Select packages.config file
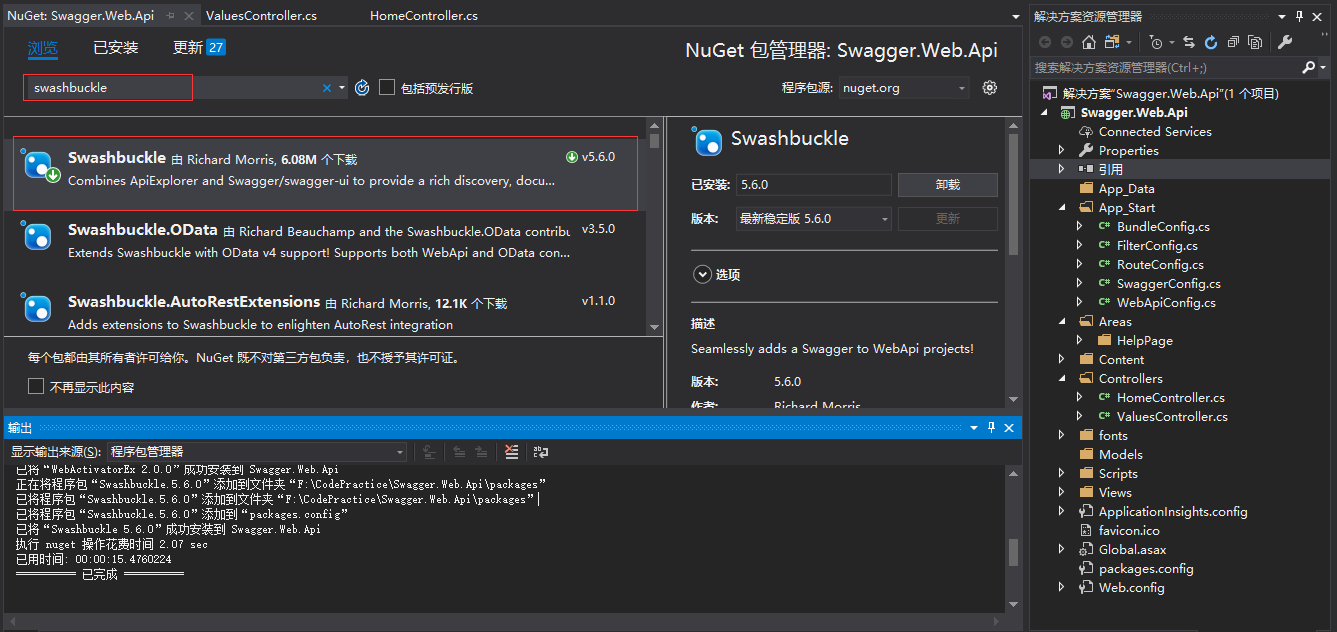 coord(1146,569)
